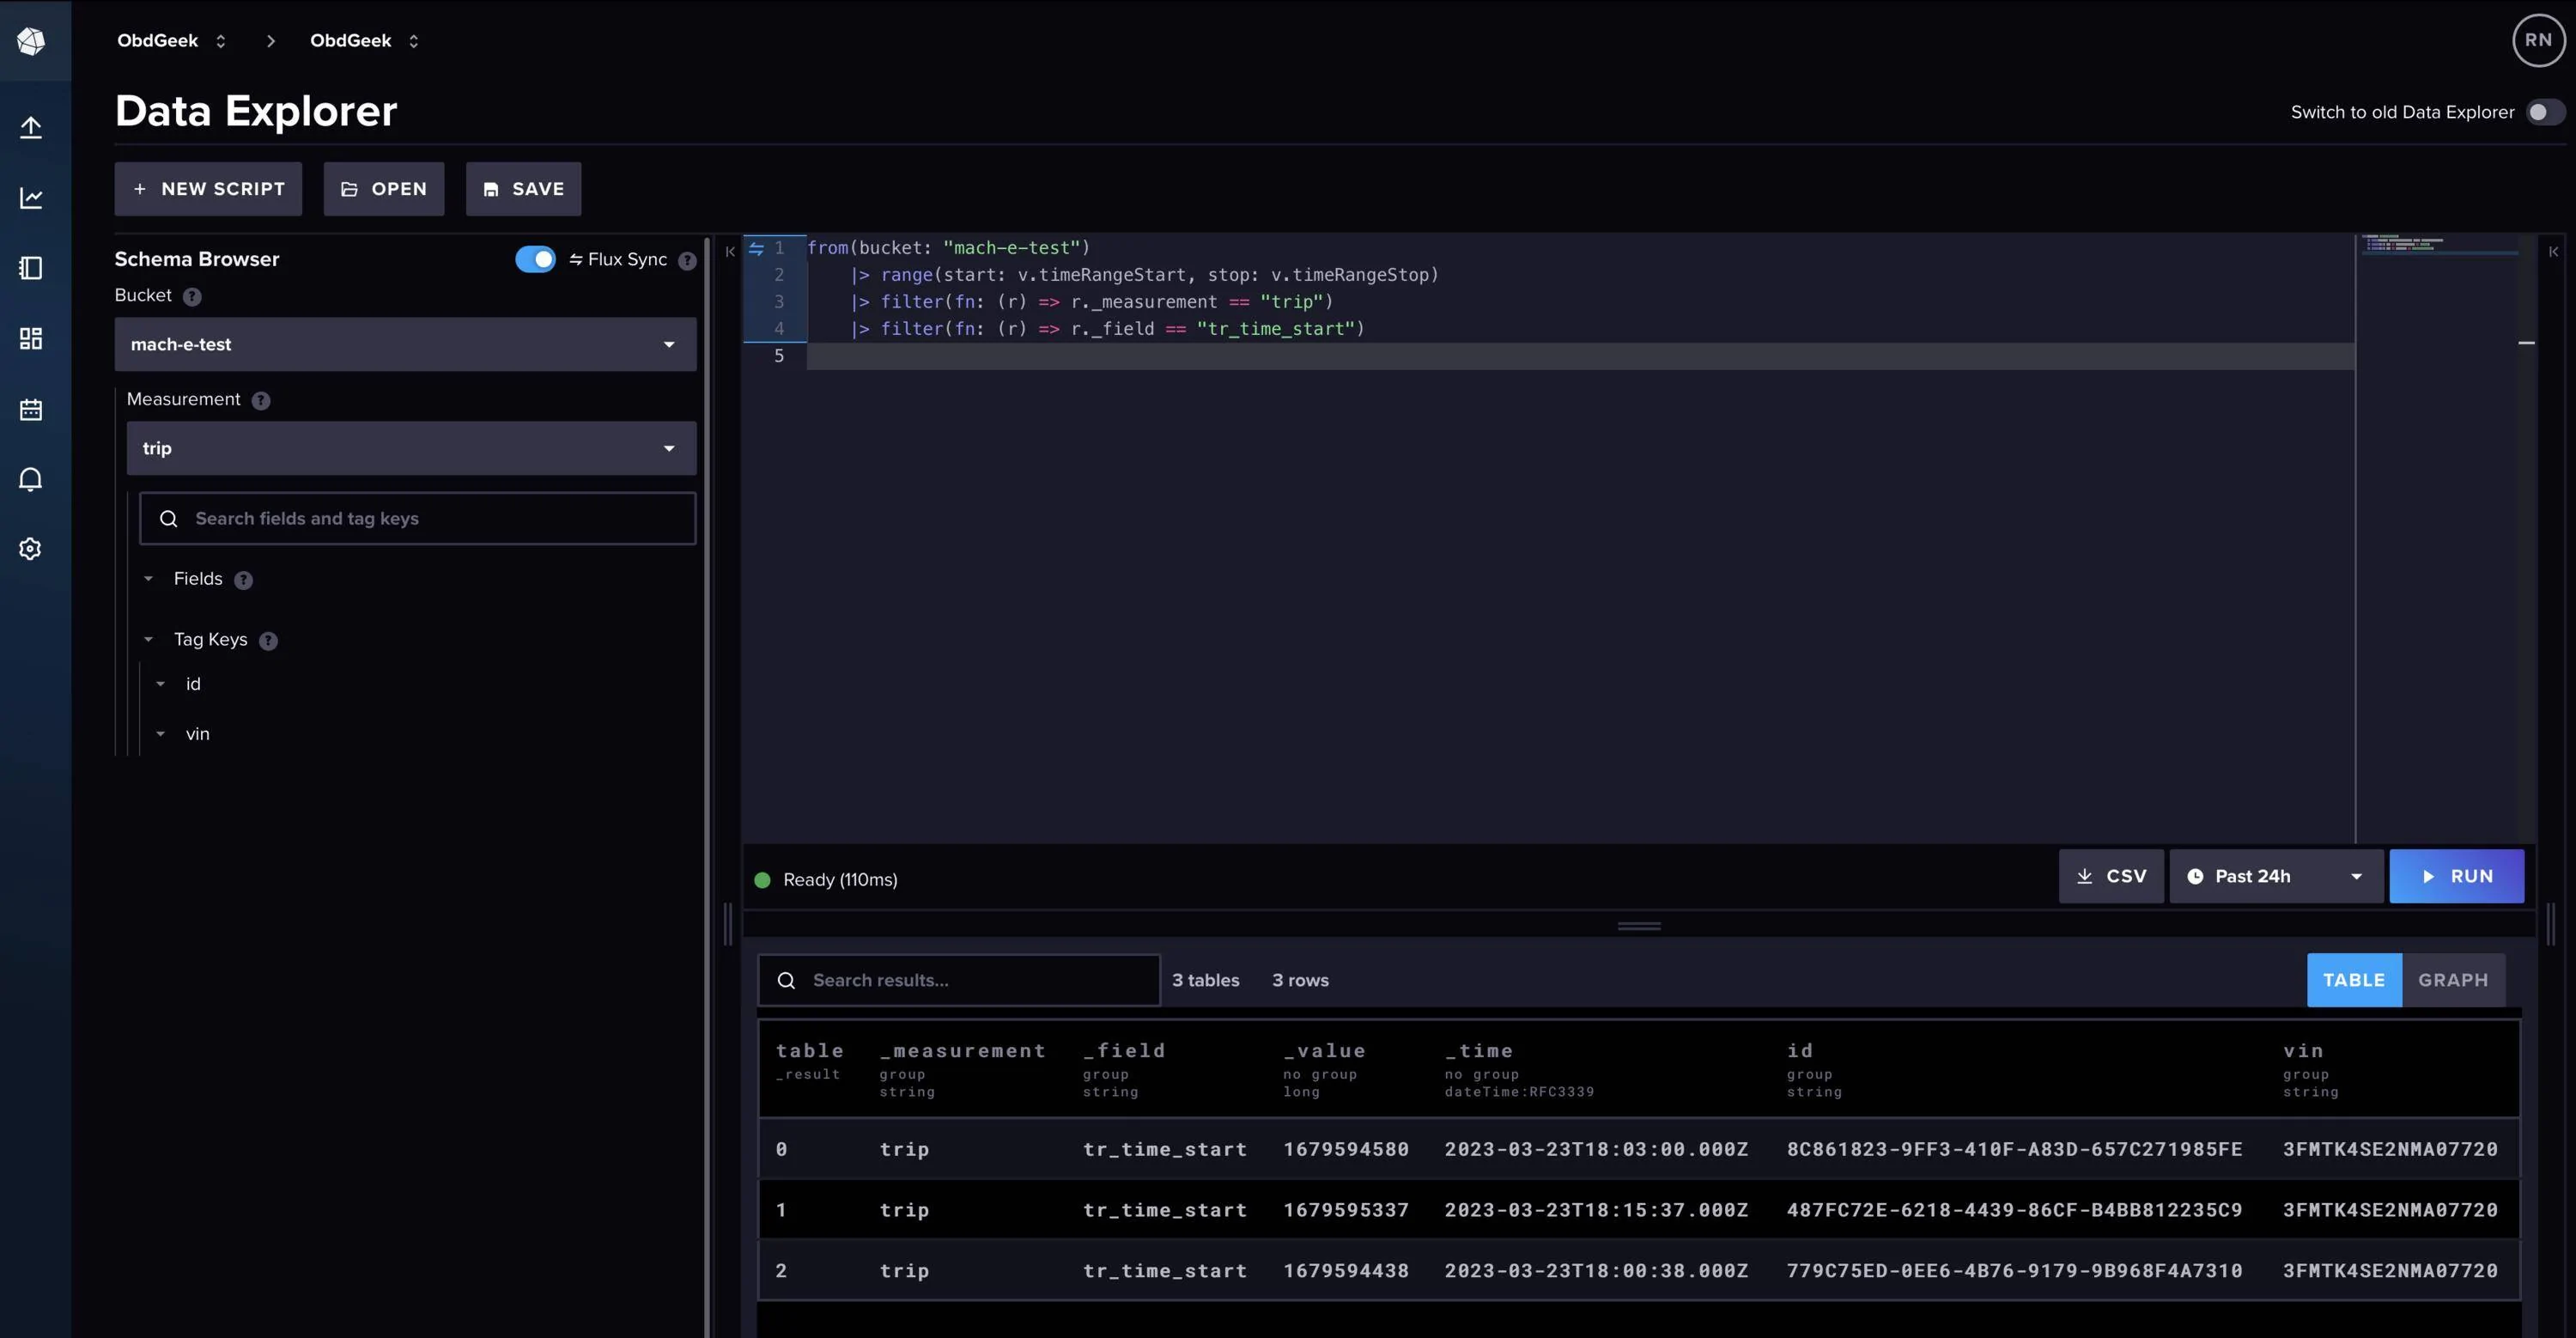The width and height of the screenshot is (2576, 1338).
Task: Open the Load Data upload icon
Action: (x=31, y=127)
